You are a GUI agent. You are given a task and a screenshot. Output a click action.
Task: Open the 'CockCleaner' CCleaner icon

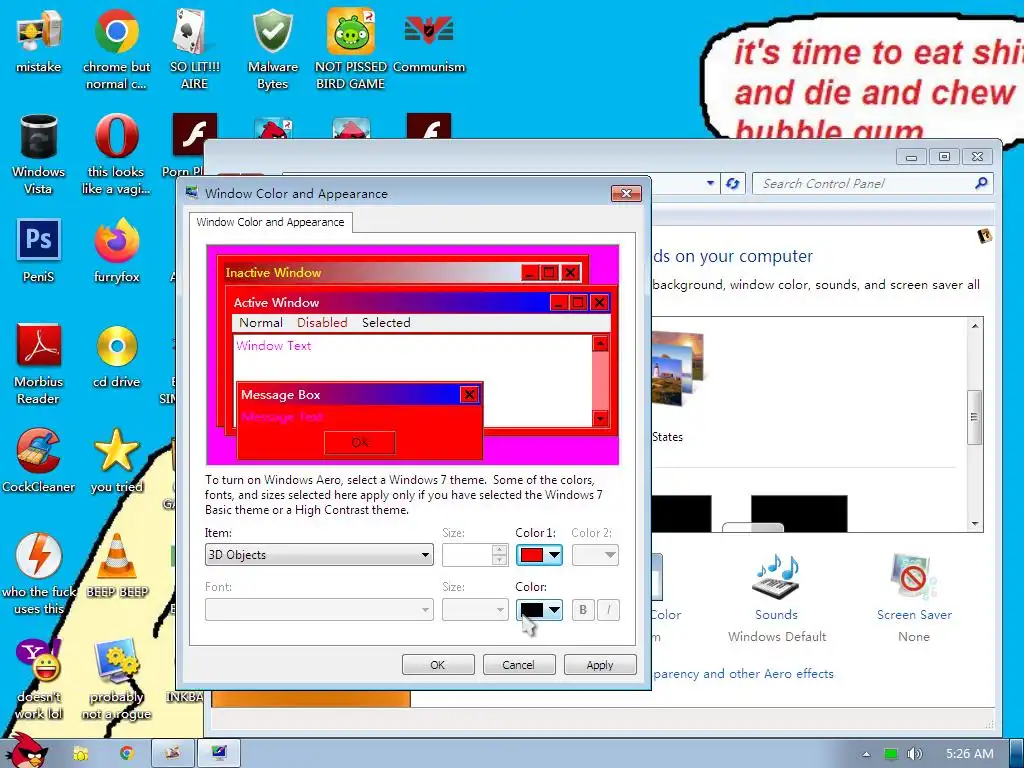39,451
